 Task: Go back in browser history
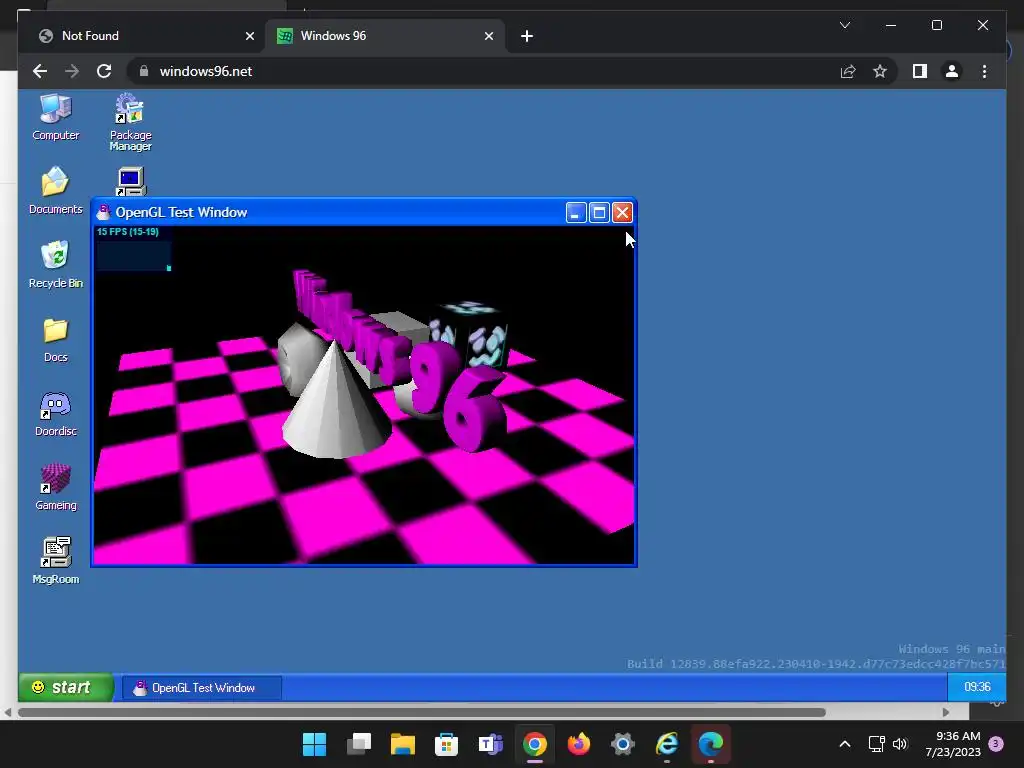coord(40,71)
